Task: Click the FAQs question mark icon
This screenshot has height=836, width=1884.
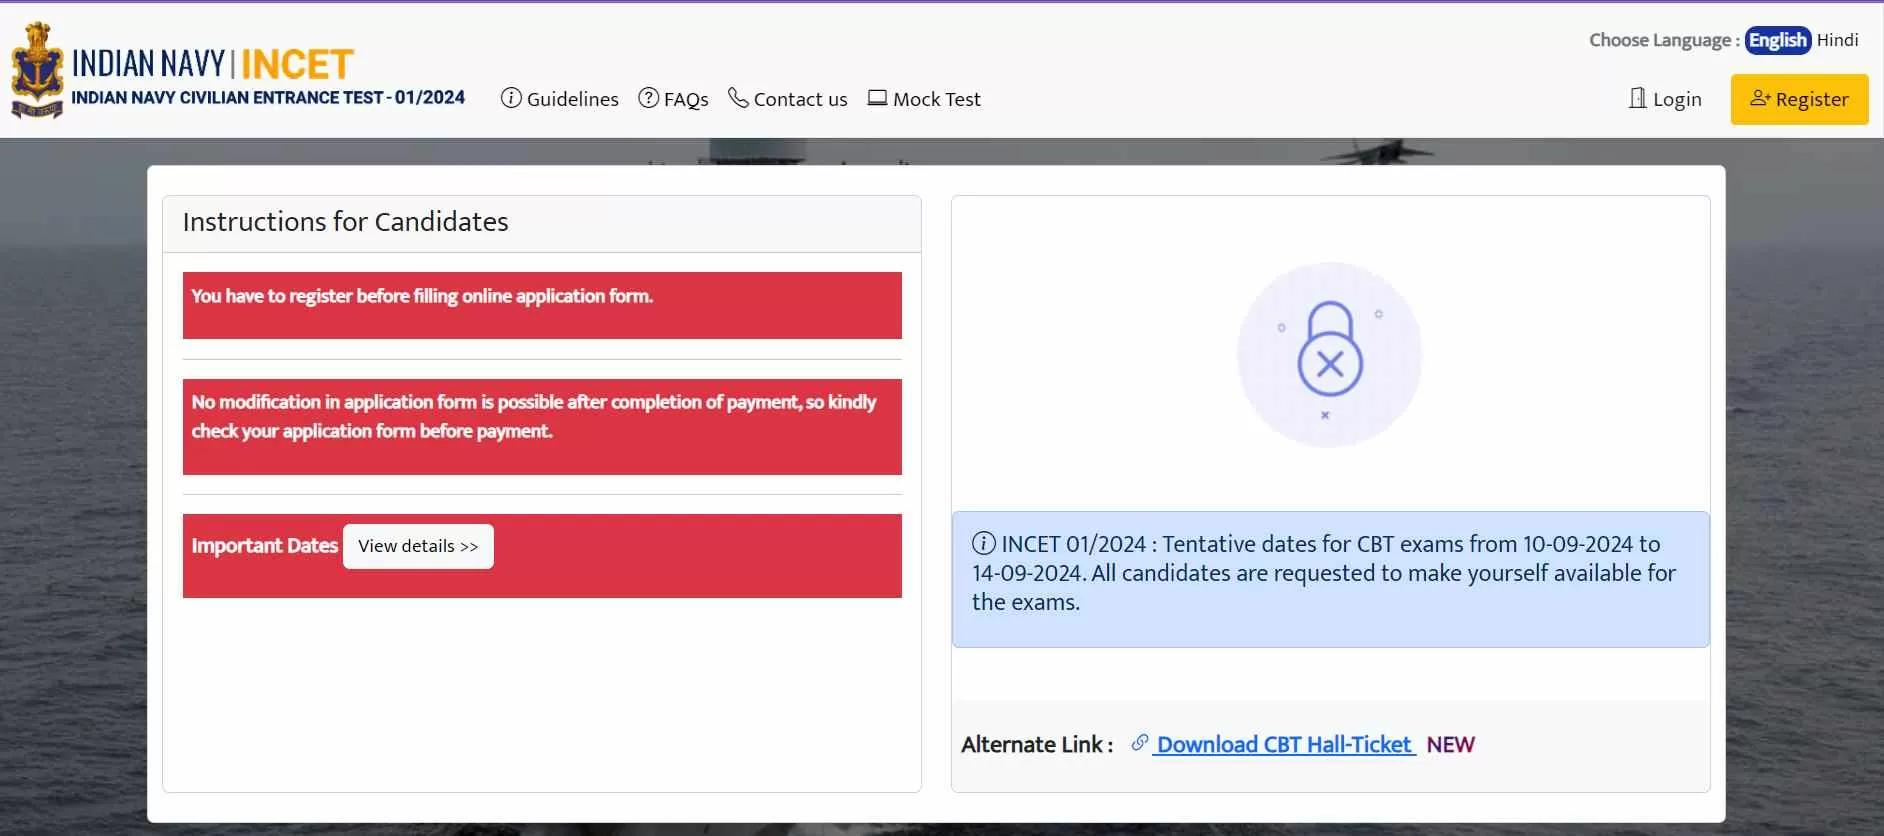Action: click(649, 98)
